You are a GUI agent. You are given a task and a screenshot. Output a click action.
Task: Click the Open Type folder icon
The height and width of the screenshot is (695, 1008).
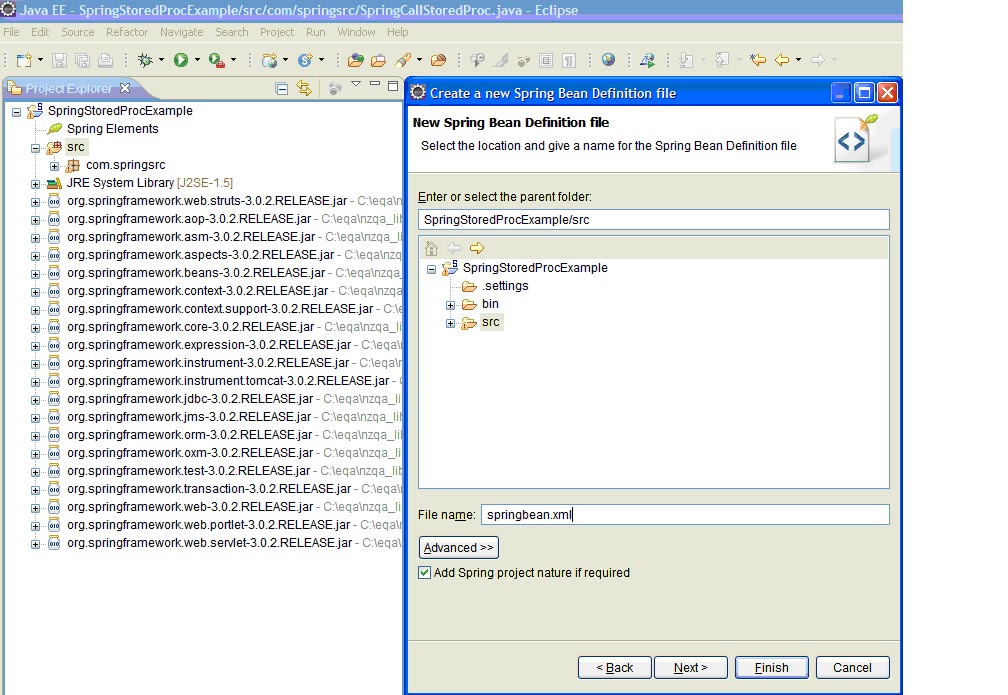(356, 60)
